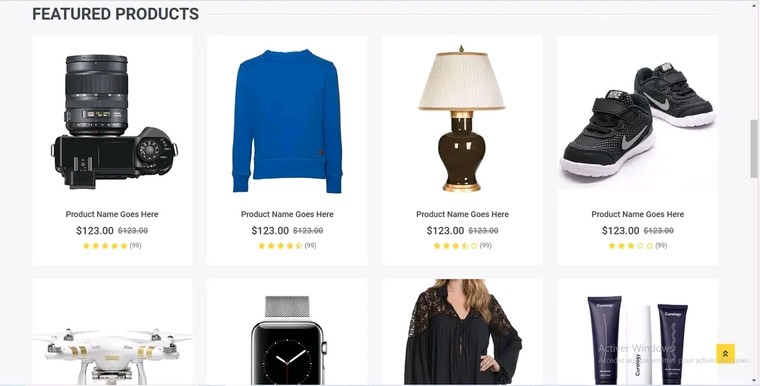The image size is (760, 386).
Task: Click the three-star rating under sneakers
Action: [x=631, y=246]
